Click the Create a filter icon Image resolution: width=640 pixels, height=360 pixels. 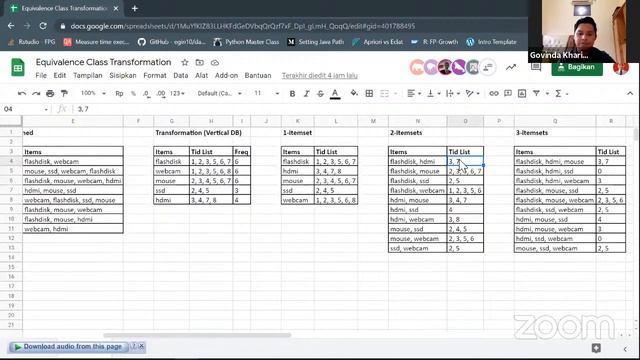tap(536, 93)
